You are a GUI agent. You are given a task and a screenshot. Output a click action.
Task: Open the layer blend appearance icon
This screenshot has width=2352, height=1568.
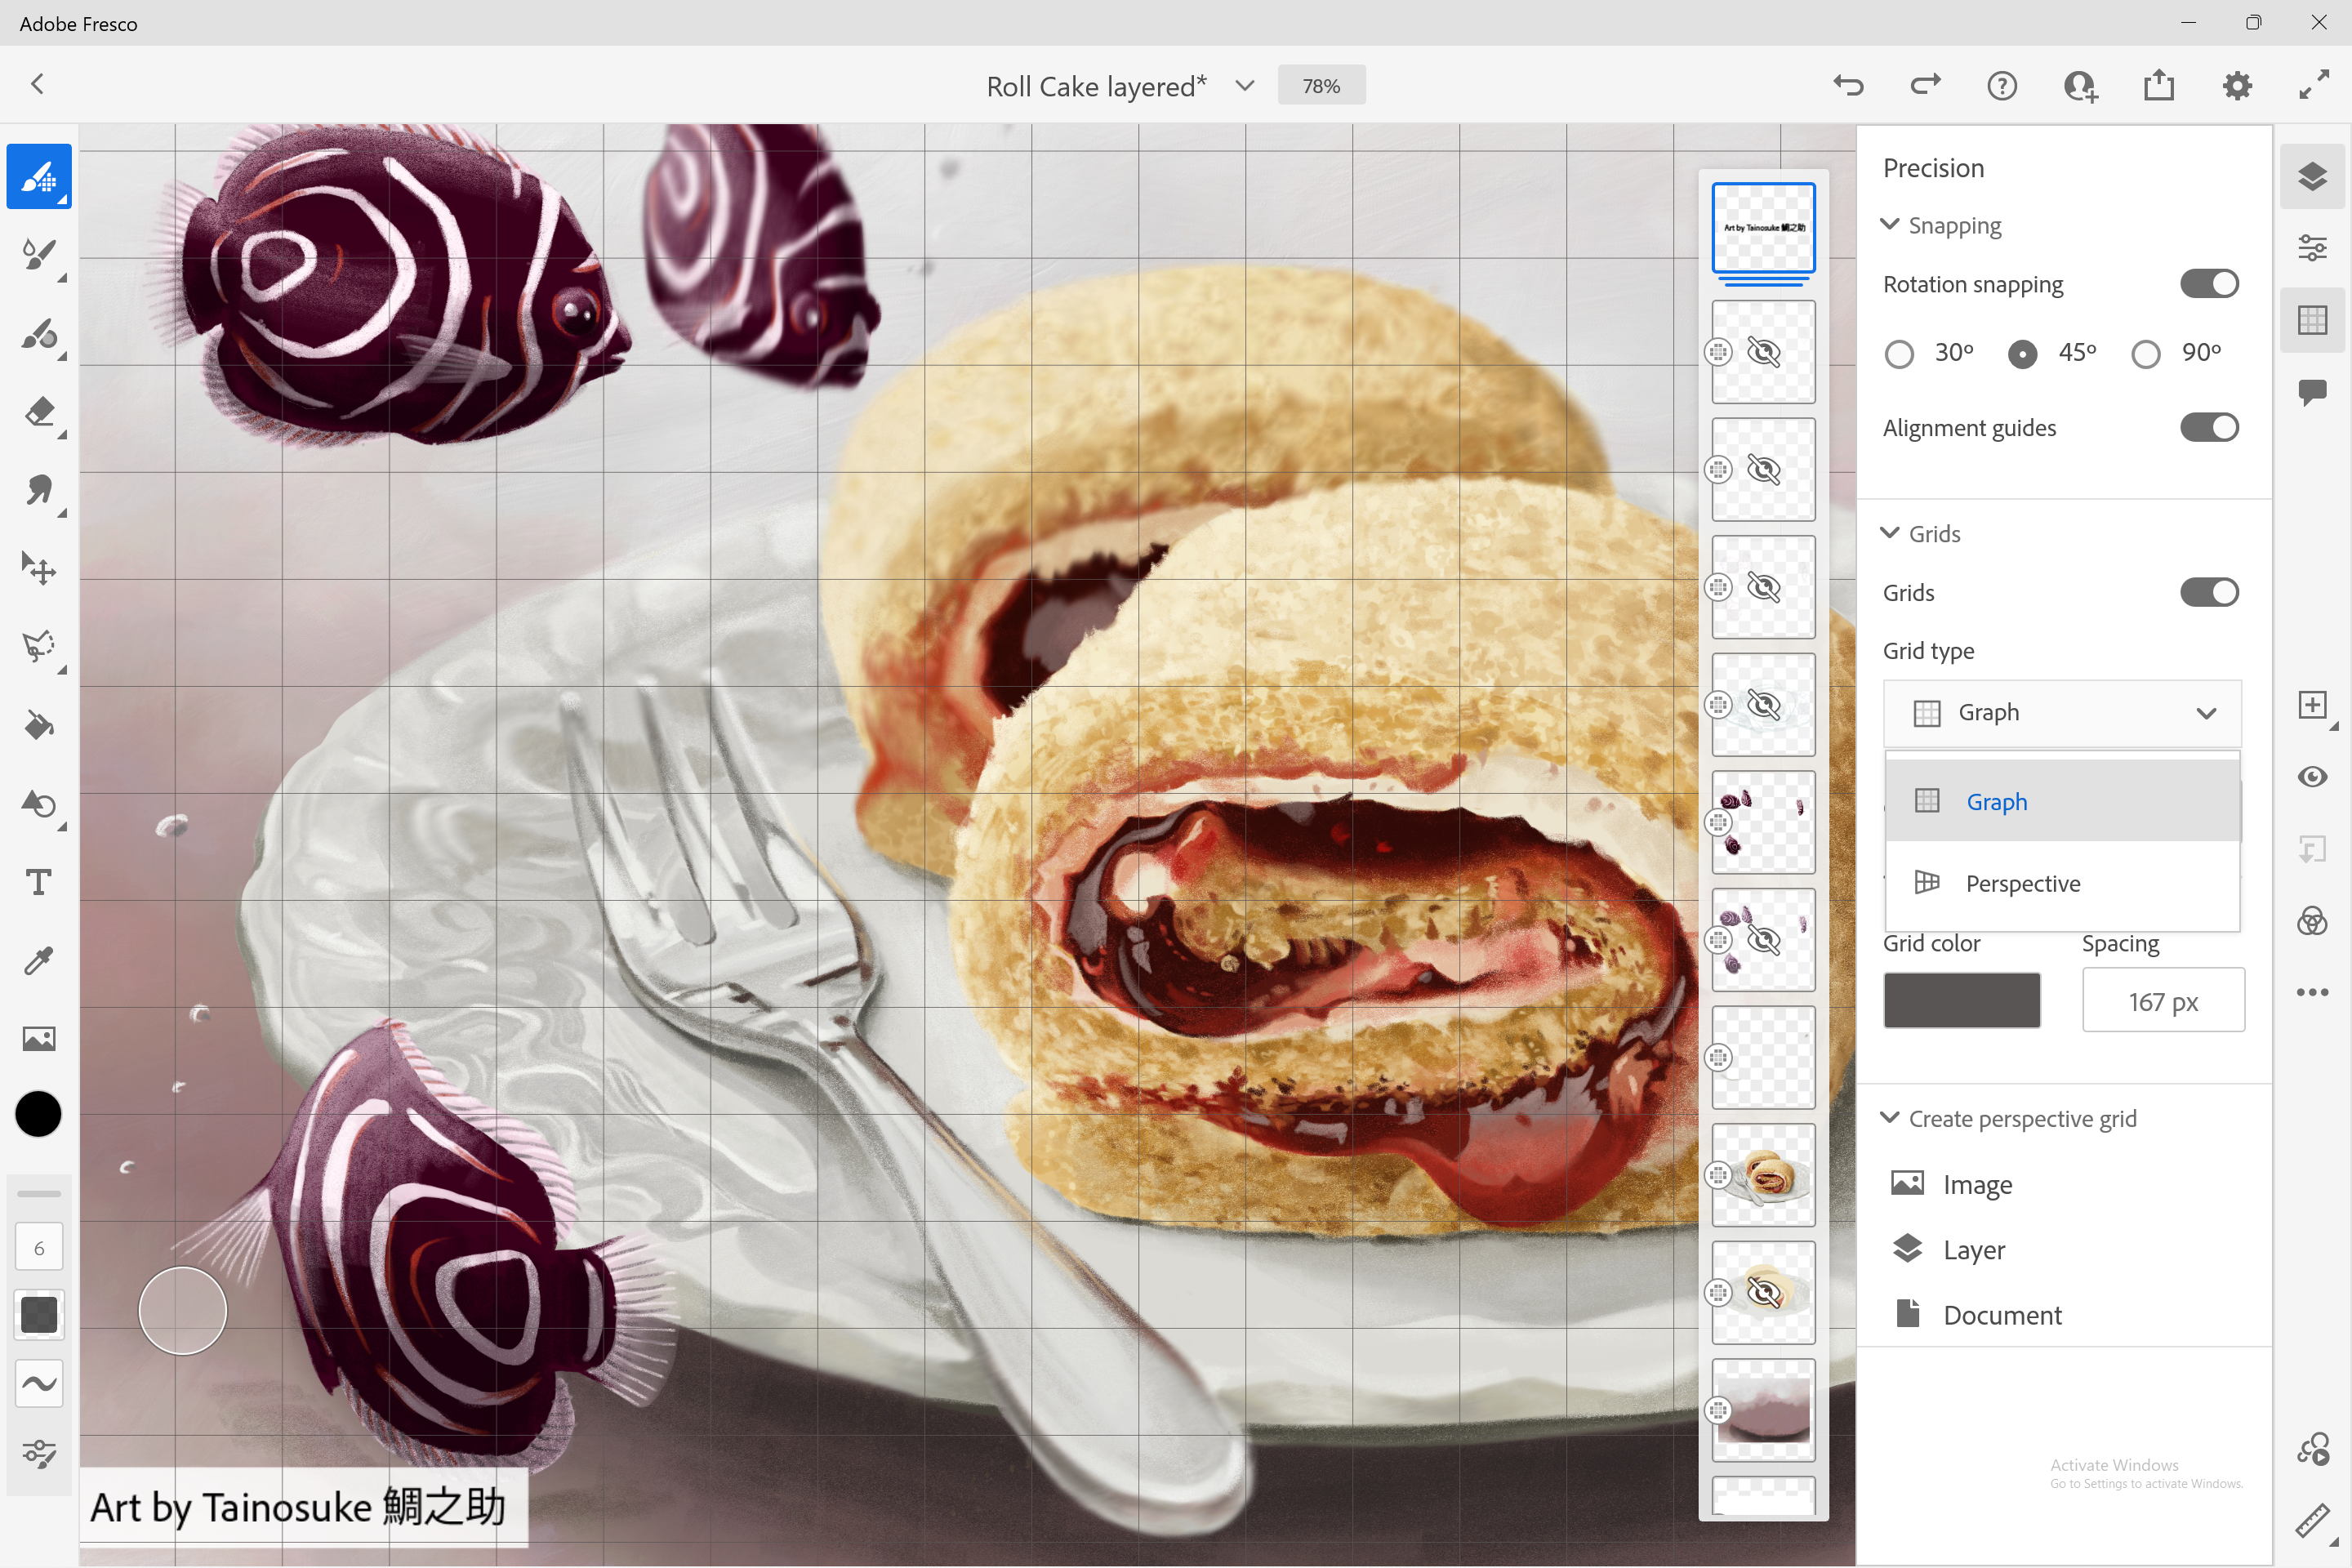[x=2312, y=921]
